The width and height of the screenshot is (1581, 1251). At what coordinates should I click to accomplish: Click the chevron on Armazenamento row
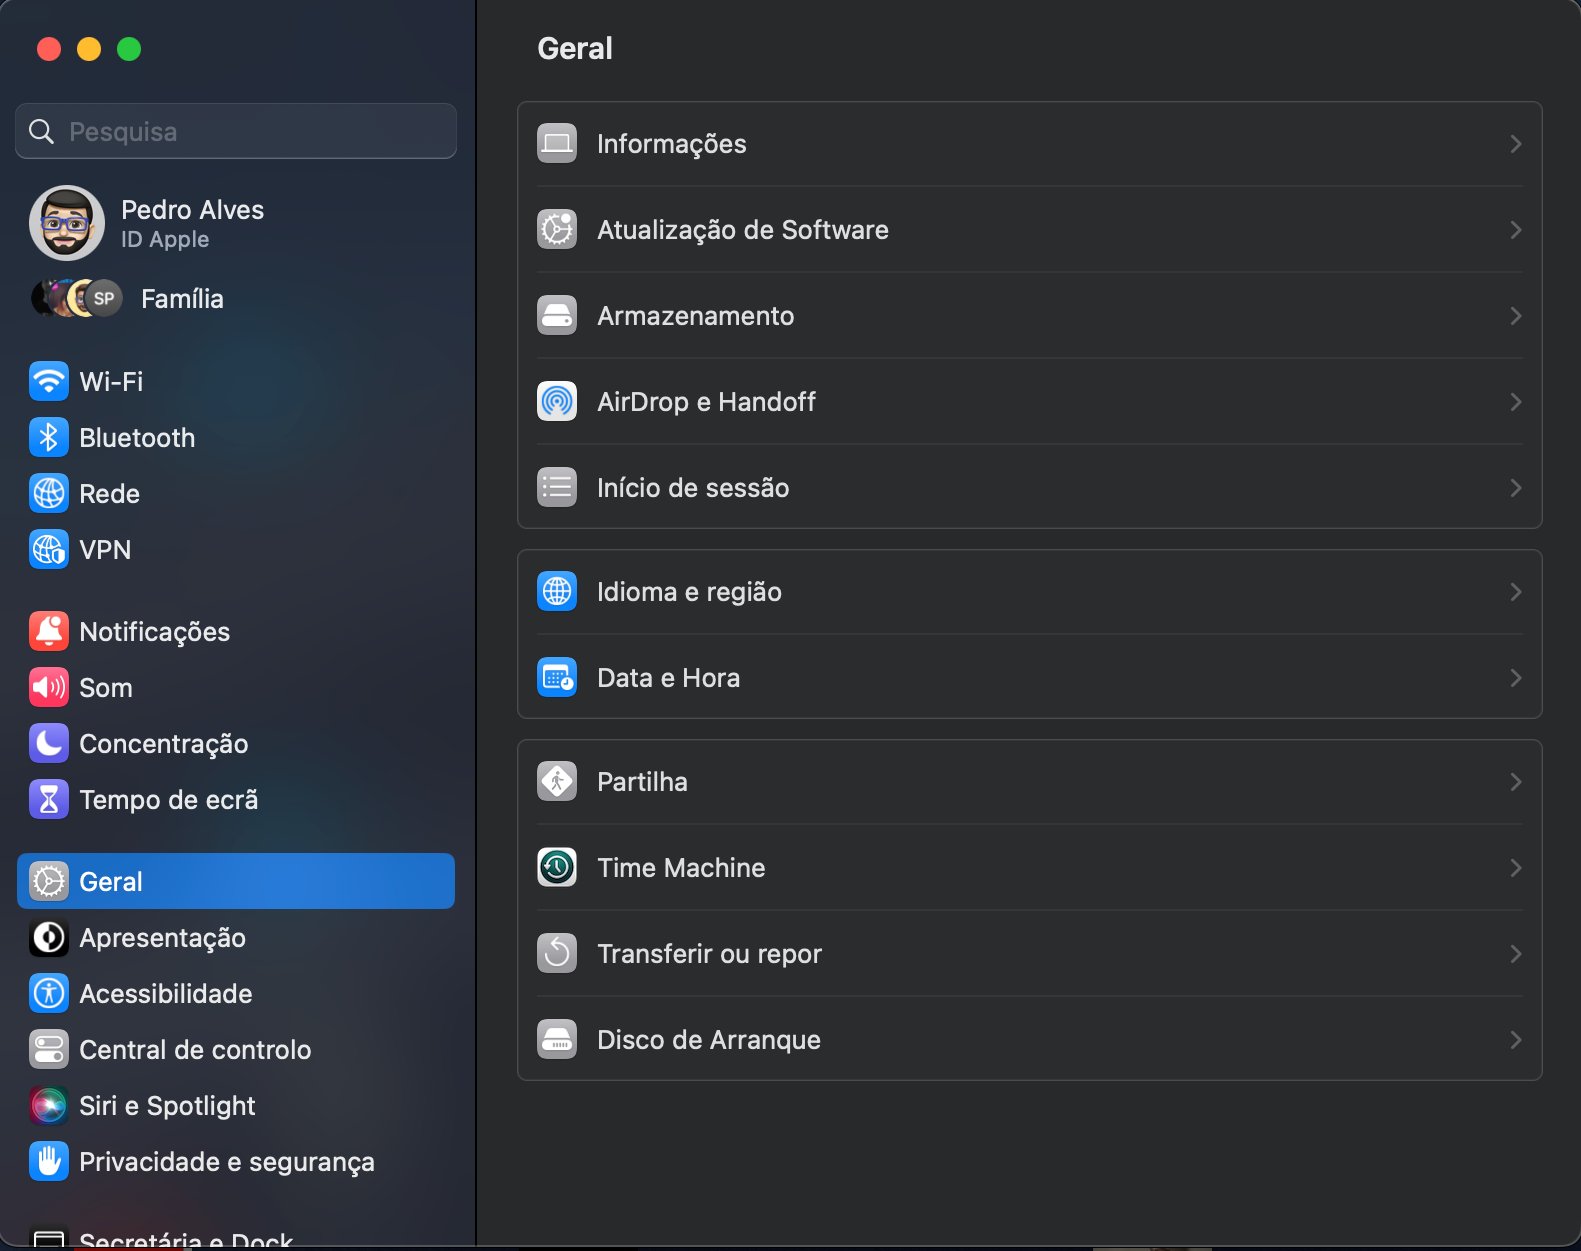(x=1516, y=316)
